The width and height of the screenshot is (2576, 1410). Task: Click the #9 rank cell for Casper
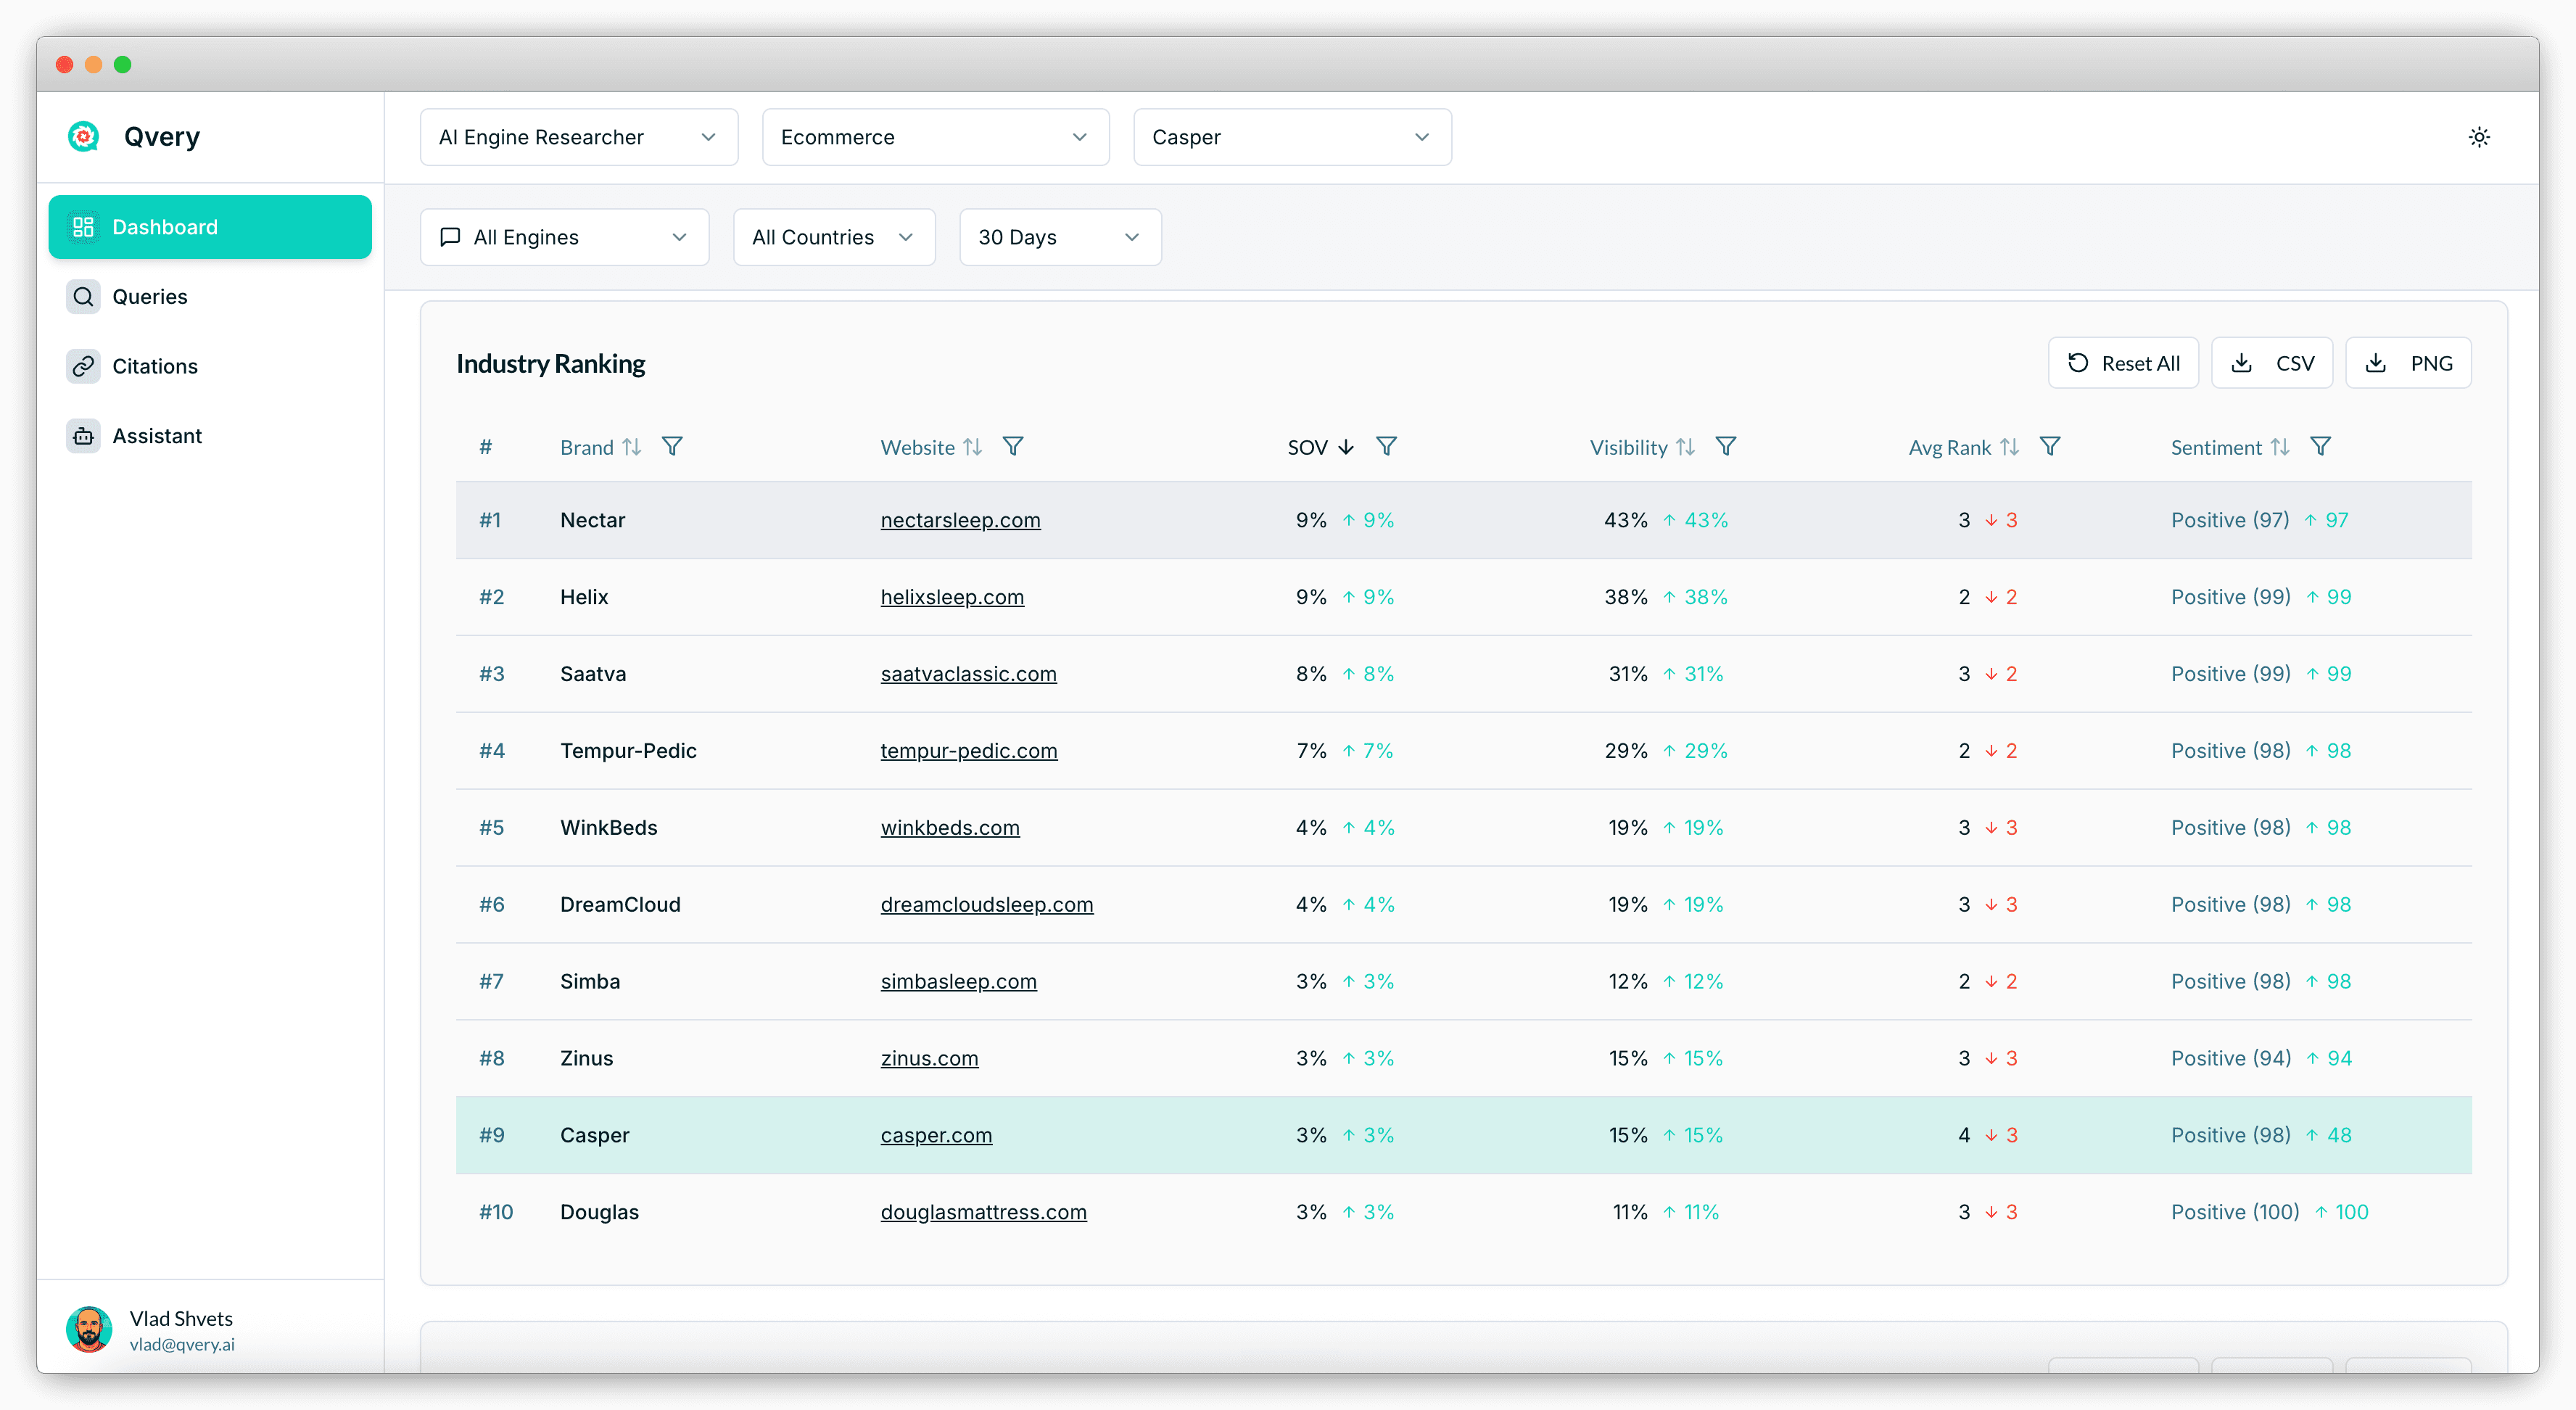point(491,1136)
